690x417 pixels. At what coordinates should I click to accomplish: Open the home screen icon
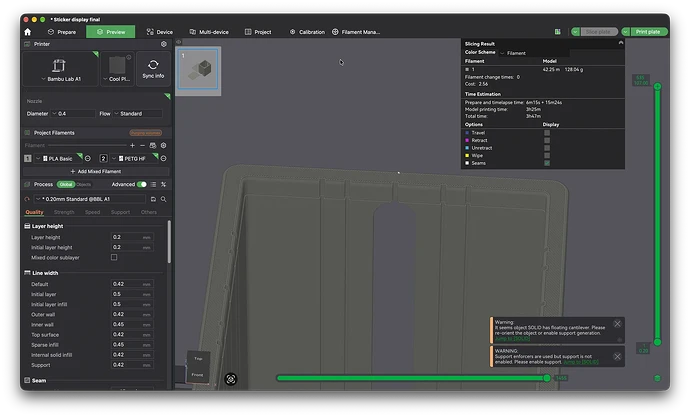pos(28,32)
